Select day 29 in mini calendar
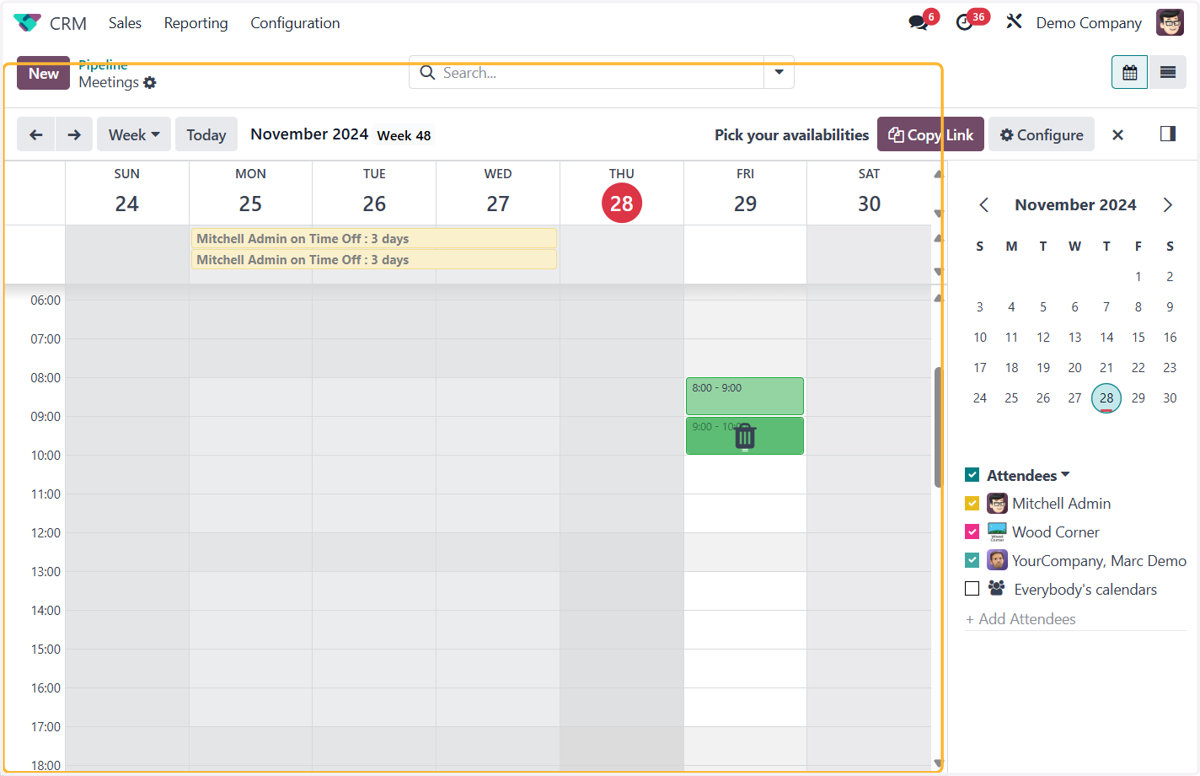 [x=1138, y=397]
